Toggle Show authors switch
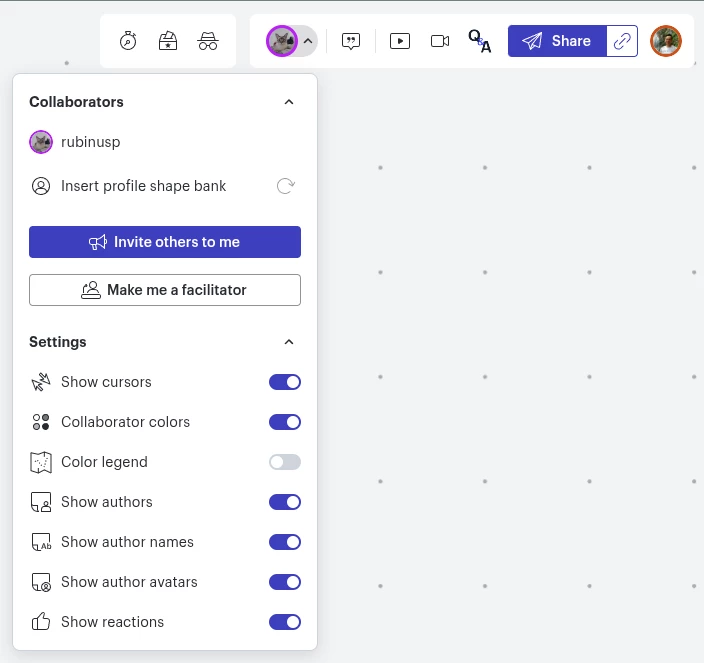This screenshot has width=704, height=663. click(x=285, y=502)
